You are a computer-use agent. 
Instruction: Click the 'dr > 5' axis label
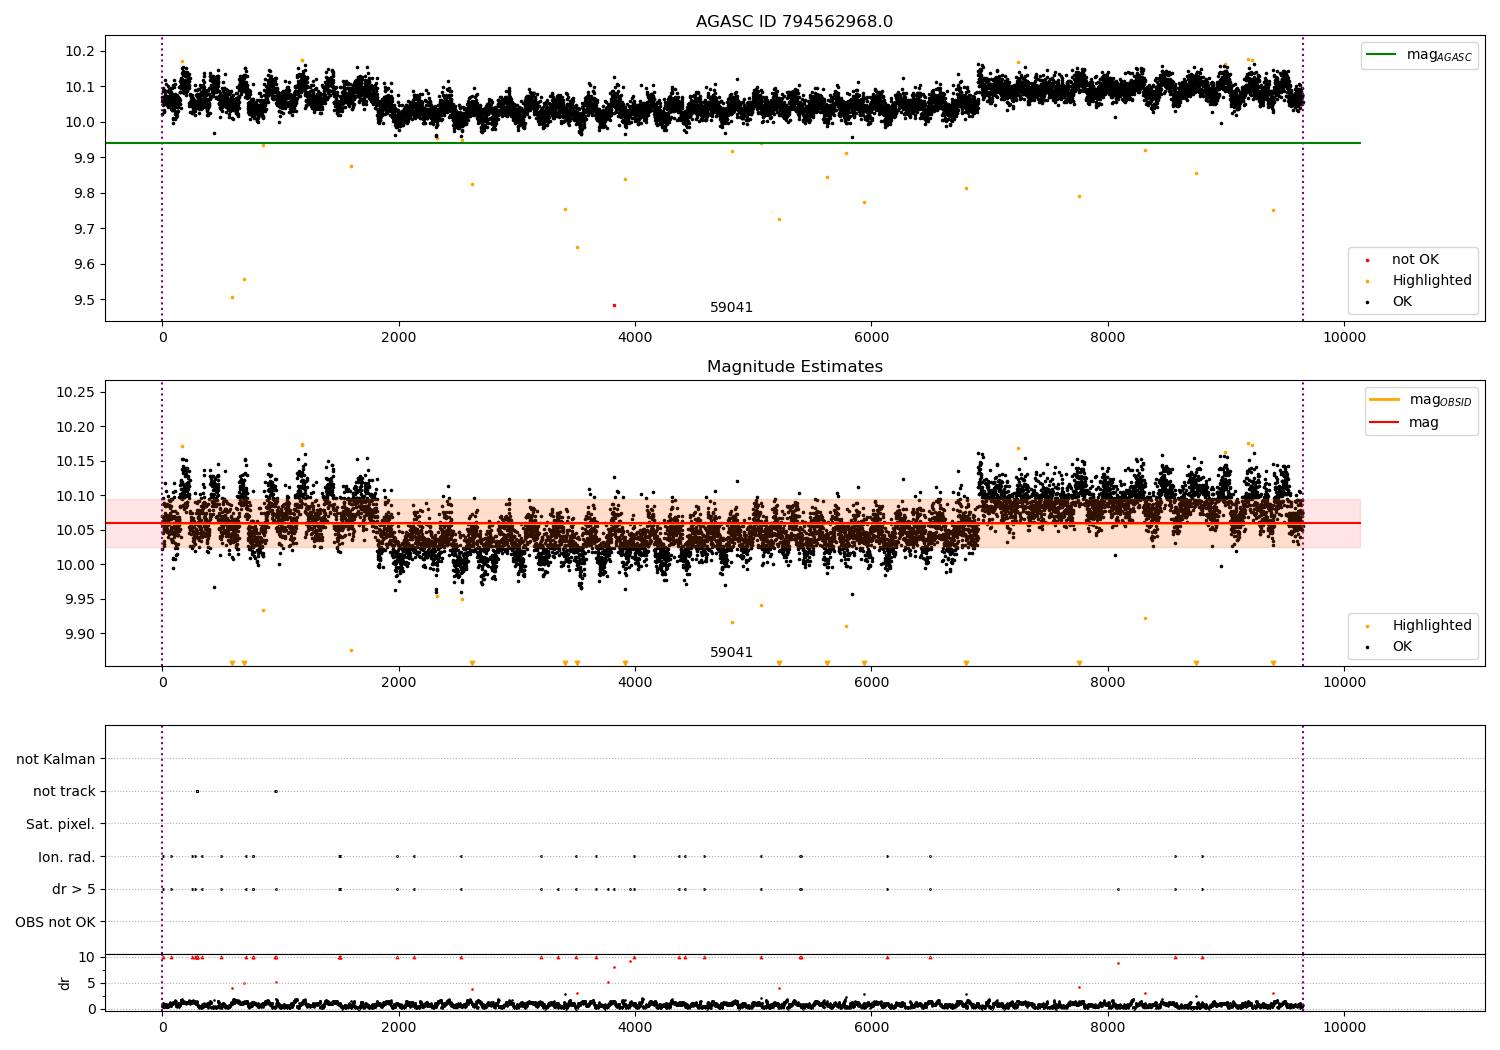(x=74, y=890)
